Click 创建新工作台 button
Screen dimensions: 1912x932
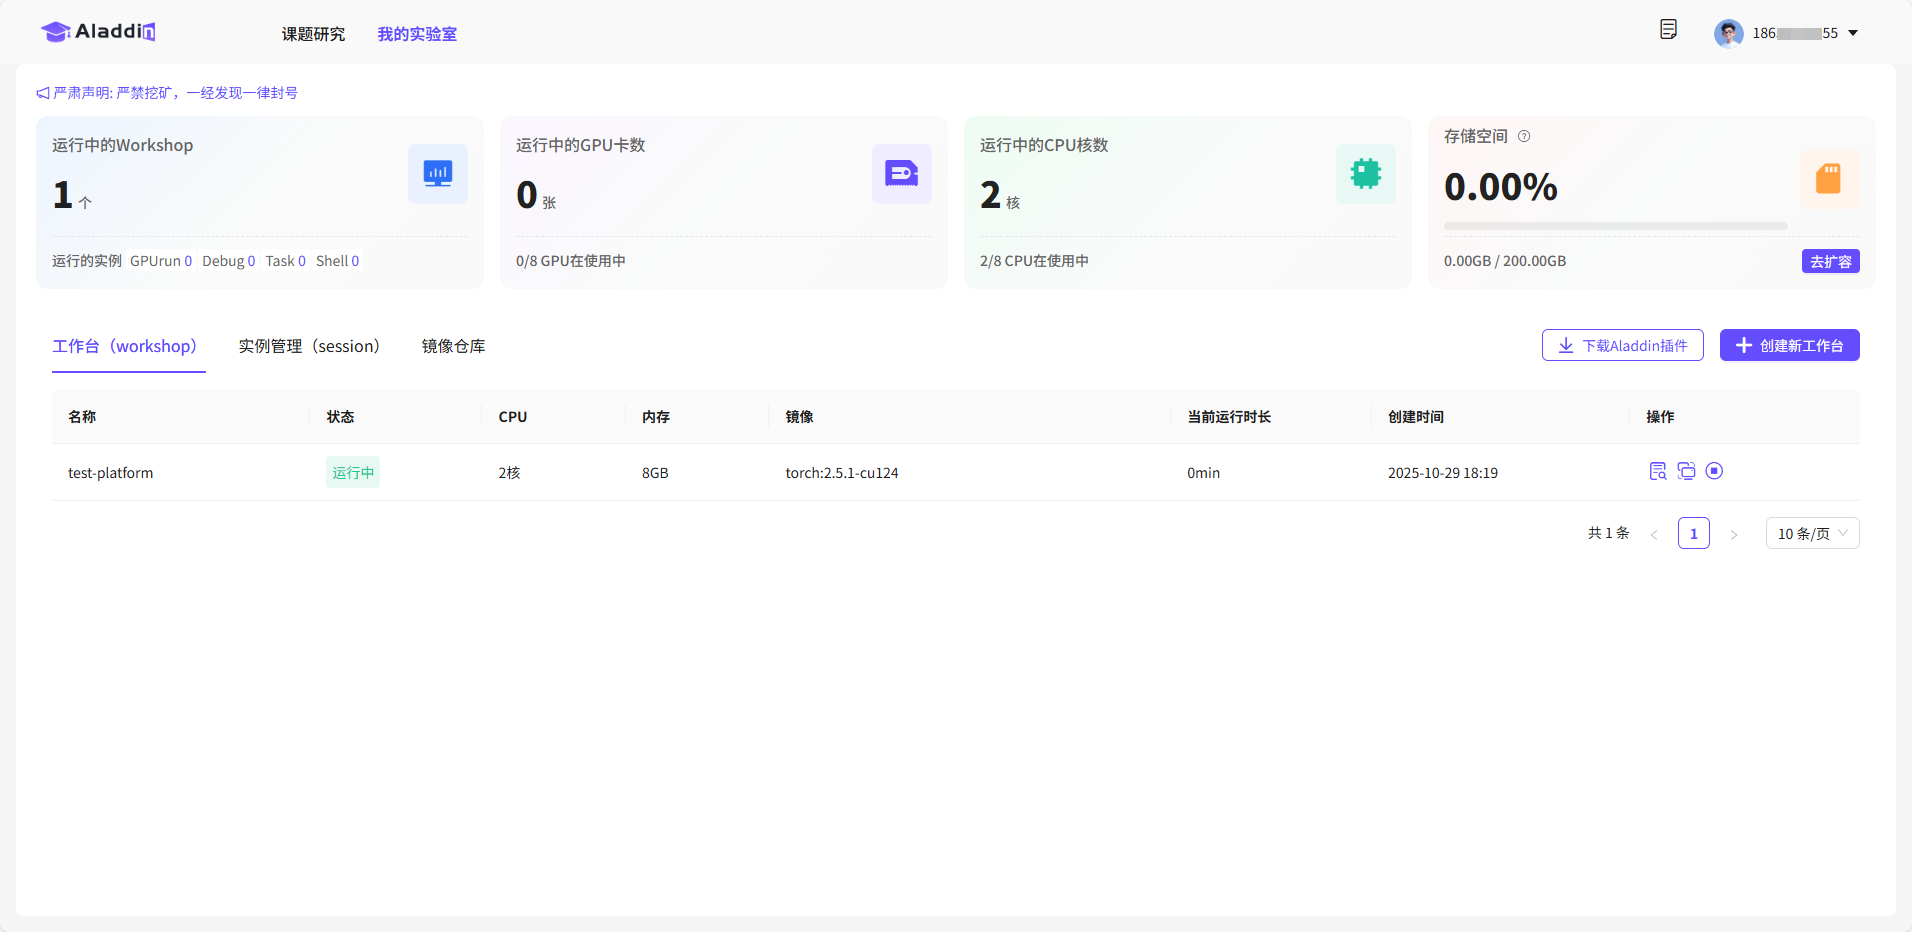tap(1789, 345)
